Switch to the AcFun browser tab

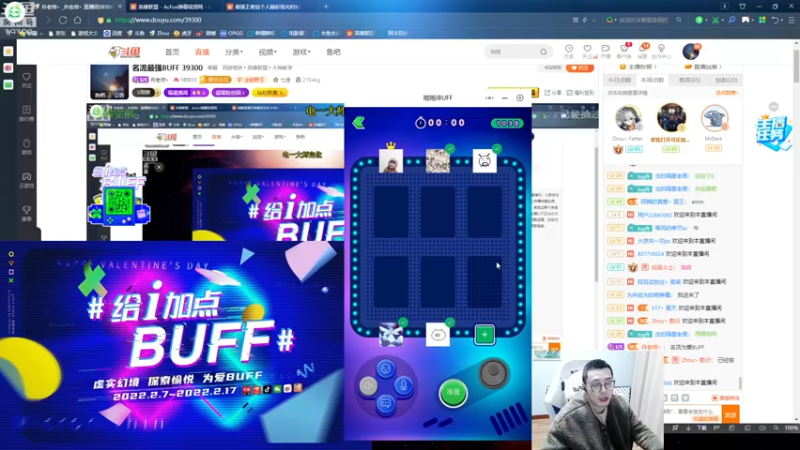[170, 7]
